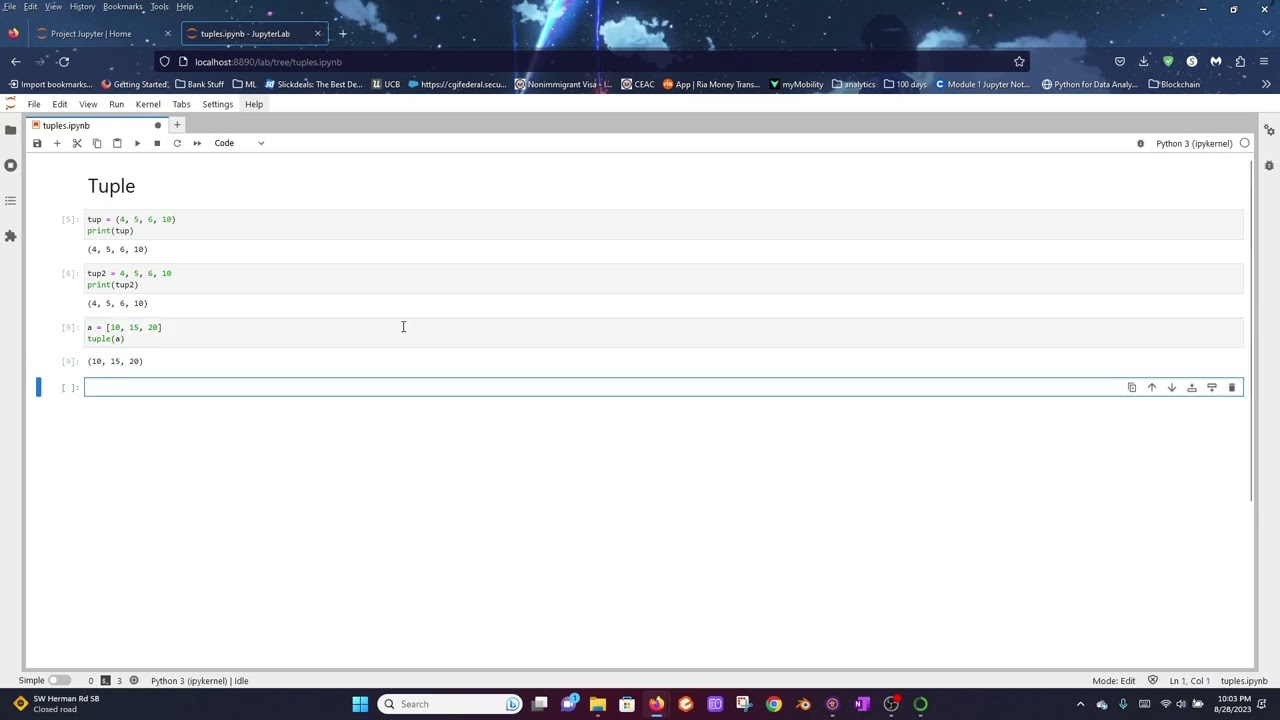
Task: Open the Table of Contents panel
Action: [10, 200]
